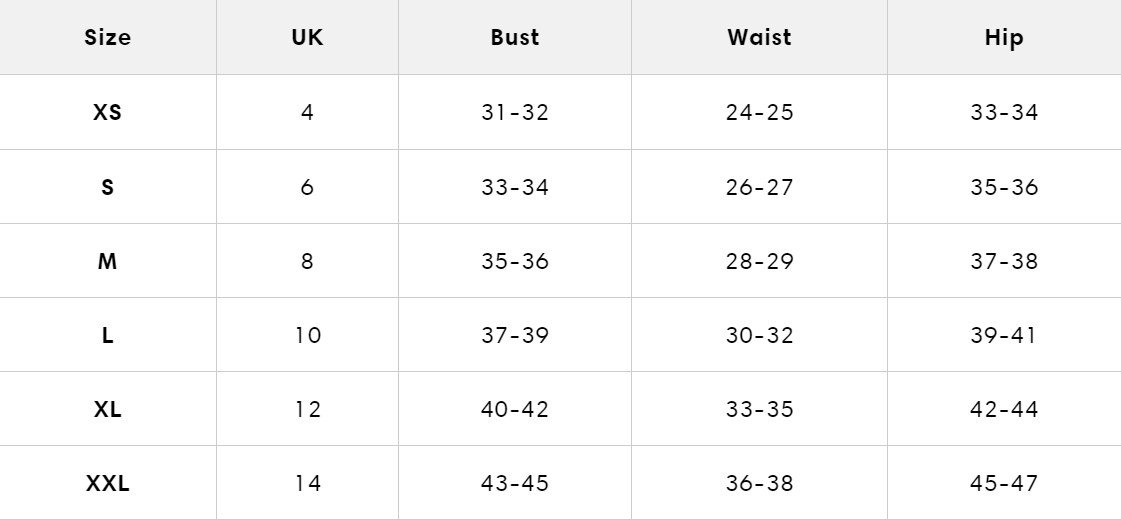Click the Waist column header
This screenshot has height=520, width=1121.
pos(759,38)
